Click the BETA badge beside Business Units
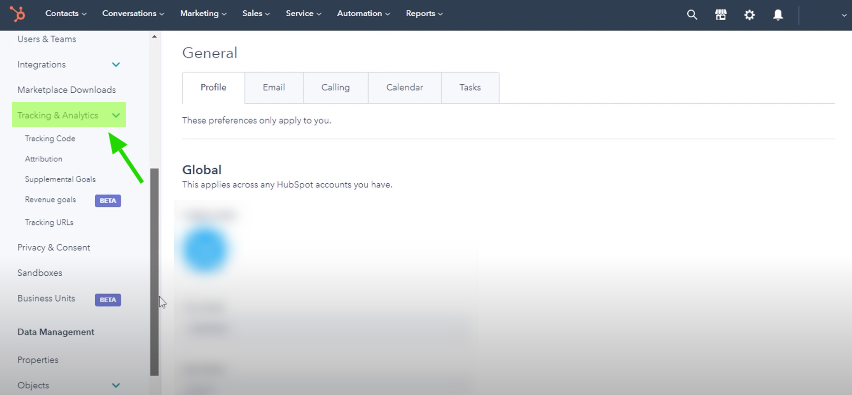The image size is (852, 395). (108, 299)
